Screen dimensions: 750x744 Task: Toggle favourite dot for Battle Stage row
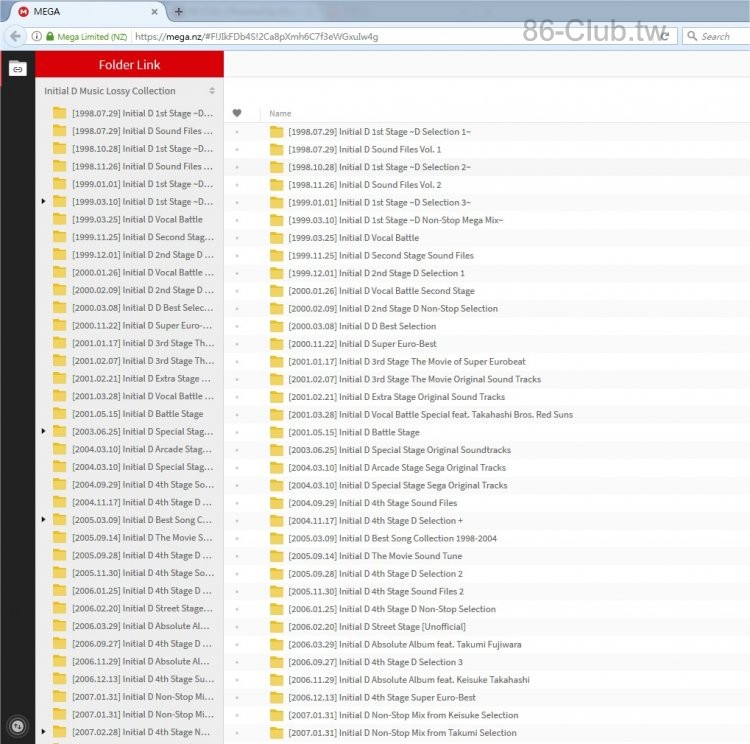tap(237, 433)
